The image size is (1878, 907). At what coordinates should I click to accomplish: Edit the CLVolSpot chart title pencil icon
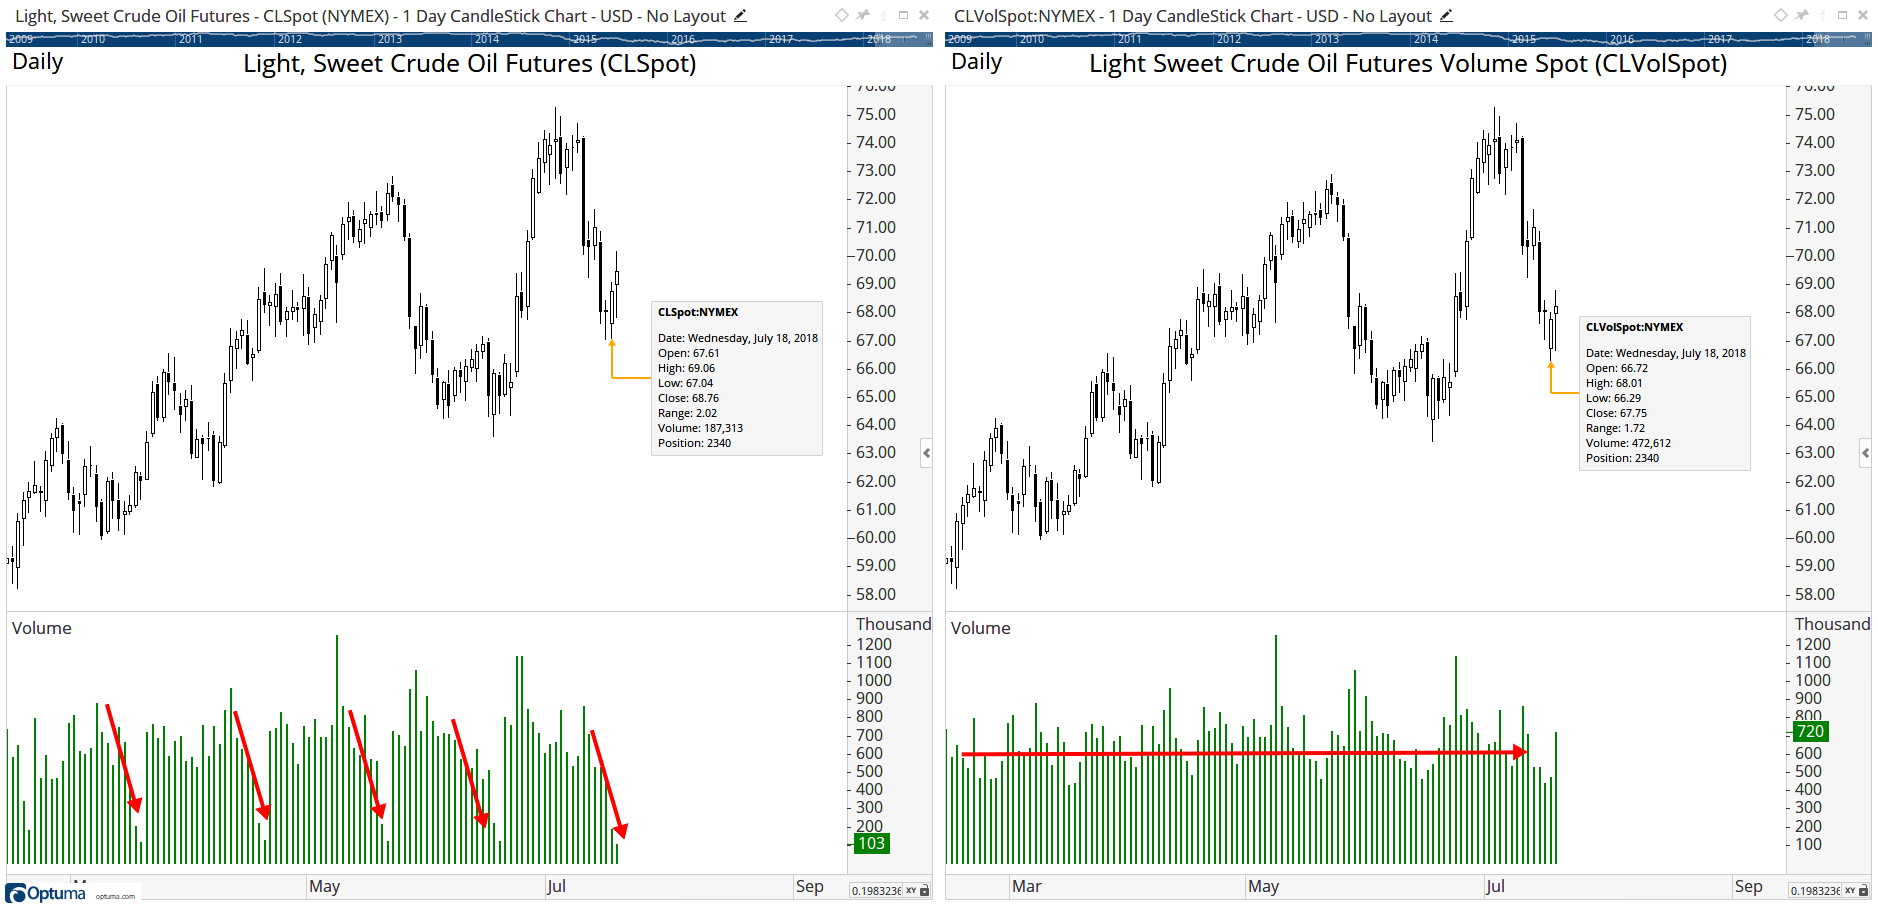click(1446, 16)
